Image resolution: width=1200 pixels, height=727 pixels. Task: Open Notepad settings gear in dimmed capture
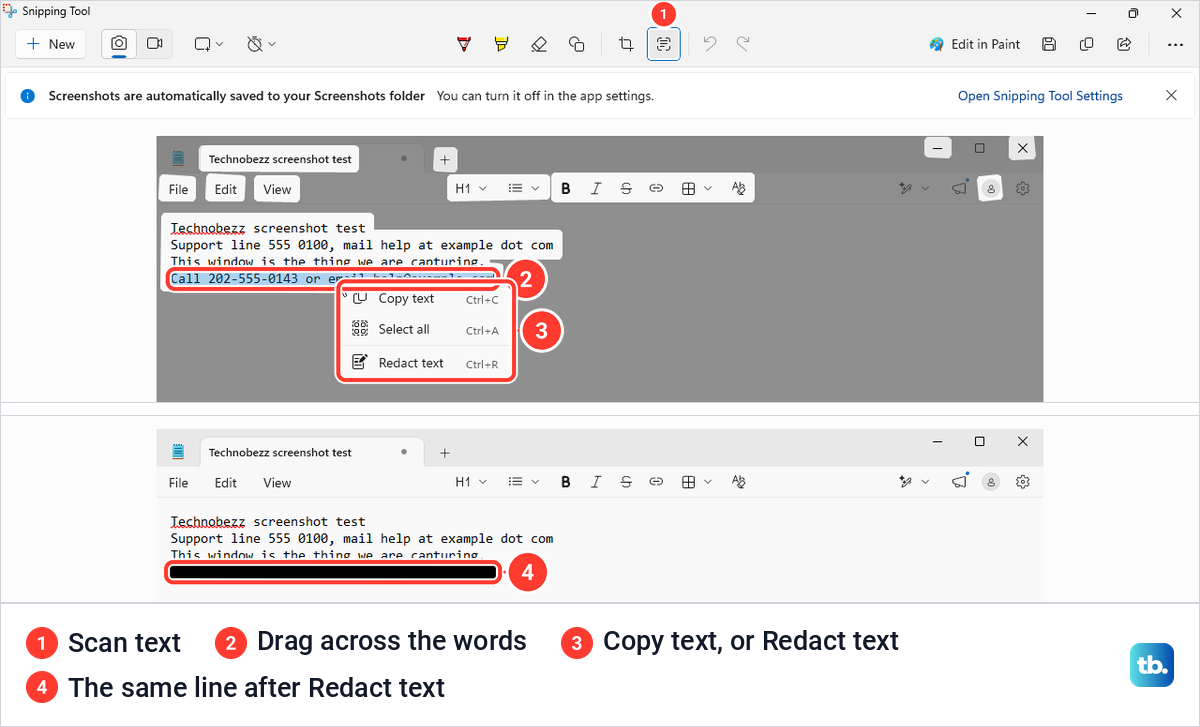tap(1023, 188)
